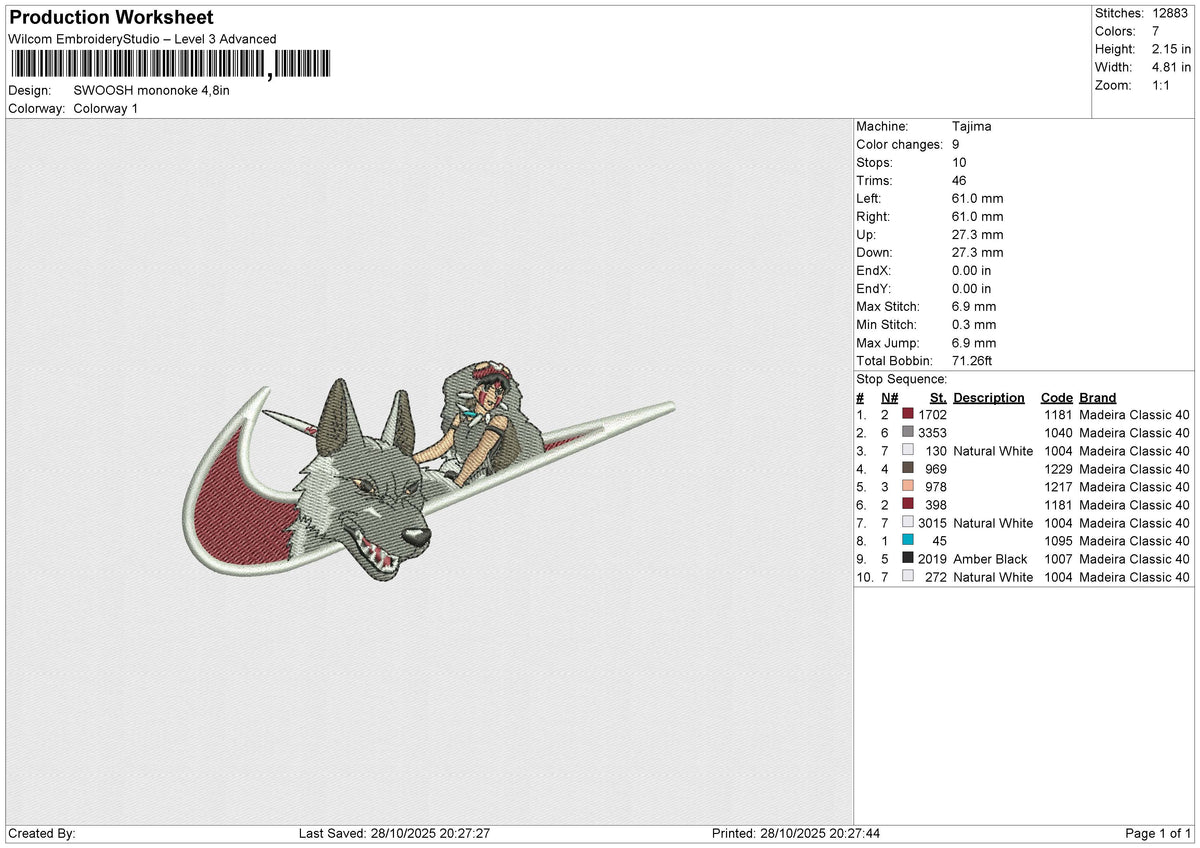Click 'Natural White' in the stop 3 row
Image resolution: width=1200 pixels, height=848 pixels.
tap(993, 451)
